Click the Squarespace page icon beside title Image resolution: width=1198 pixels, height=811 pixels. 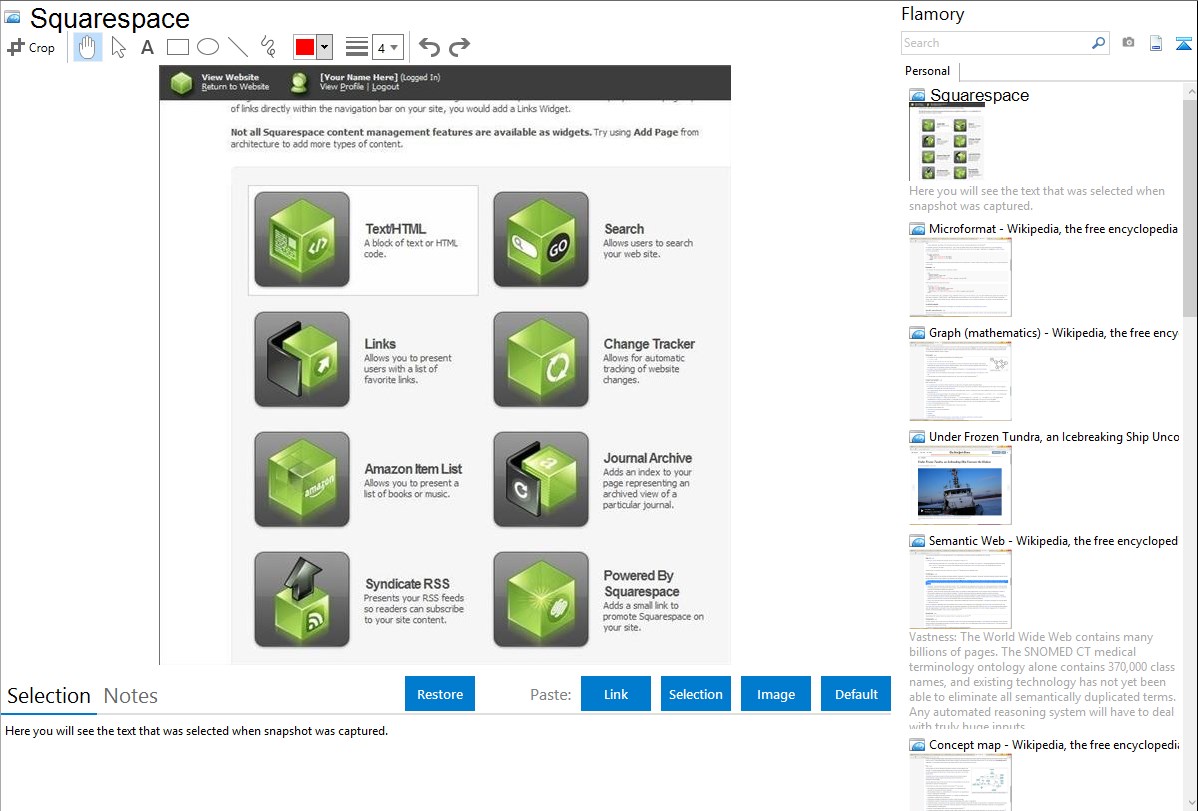12,17
